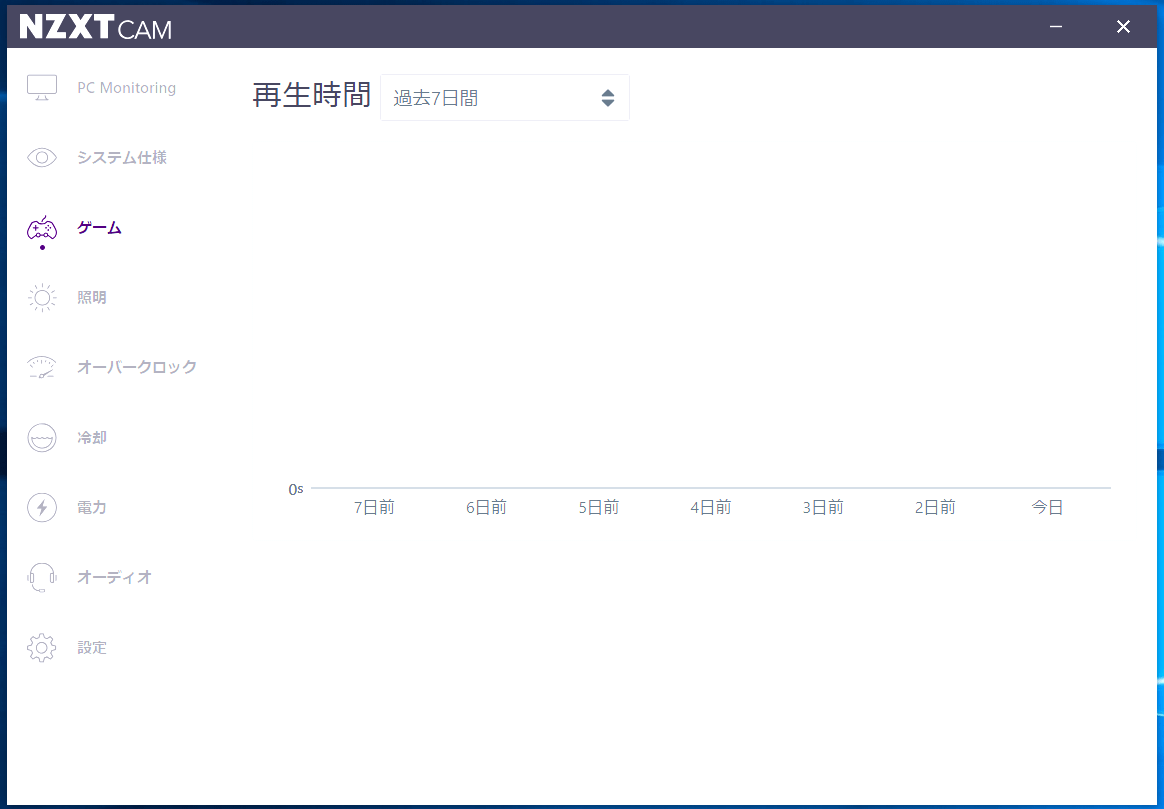
Task: Click the PC Monitoring monitor icon
Action: coord(42,88)
